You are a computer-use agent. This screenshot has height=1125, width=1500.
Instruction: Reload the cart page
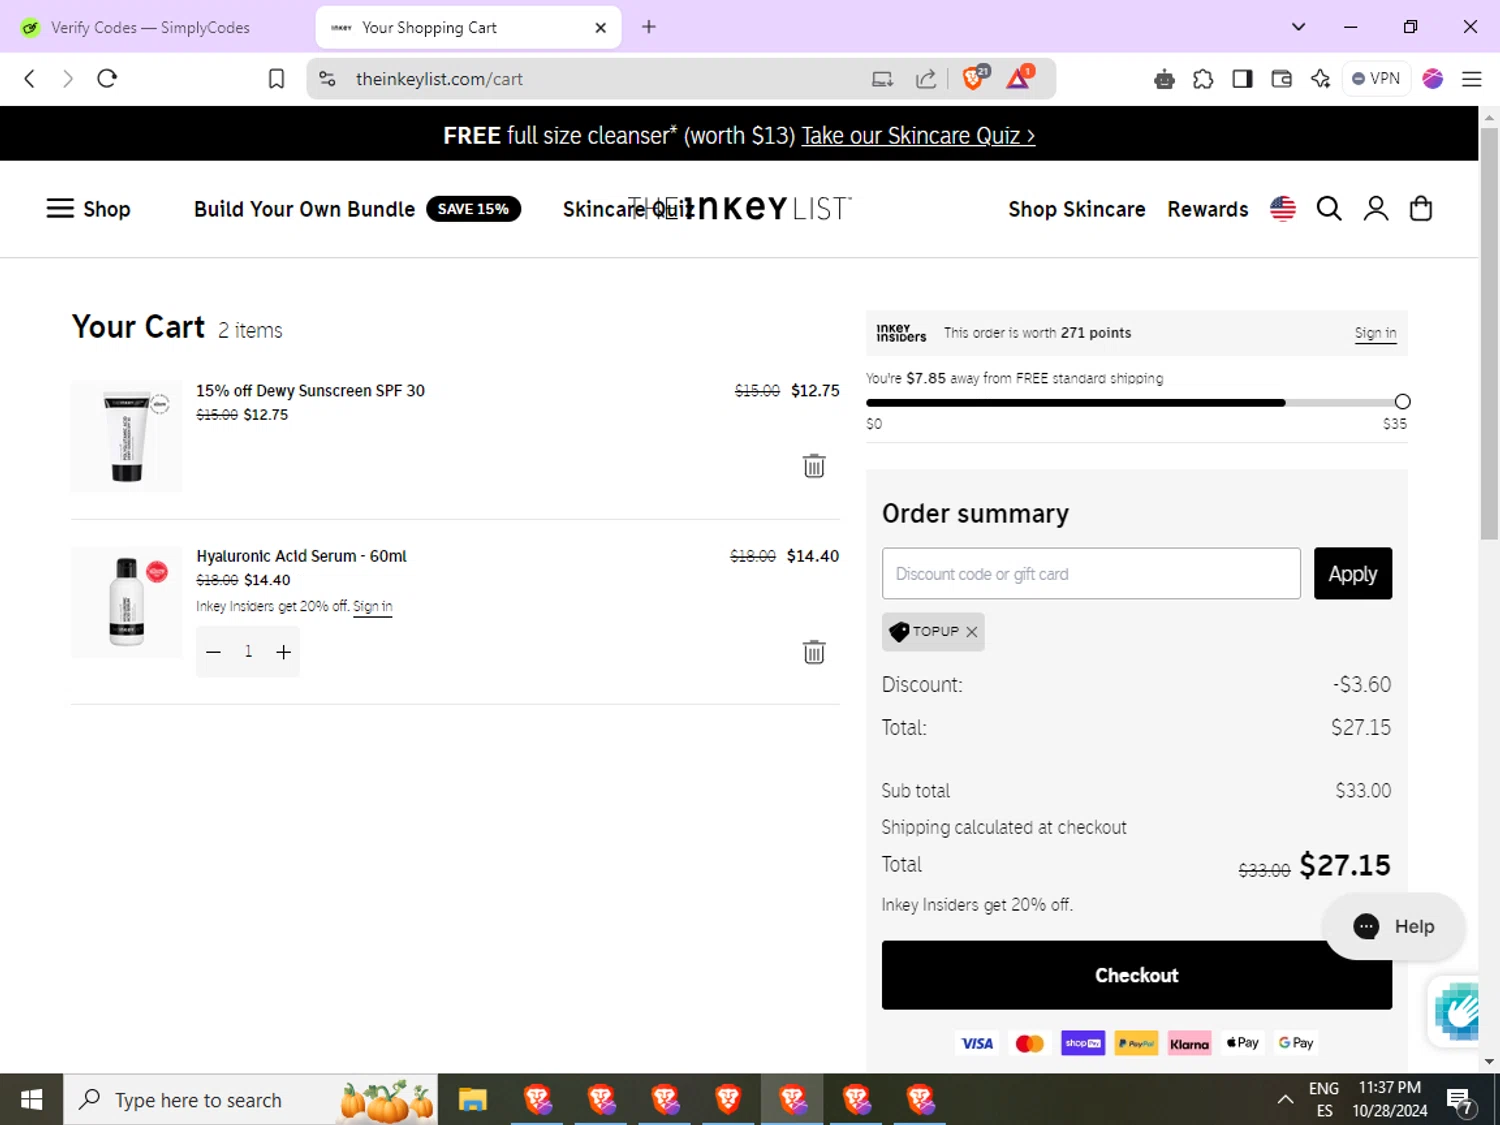[107, 78]
